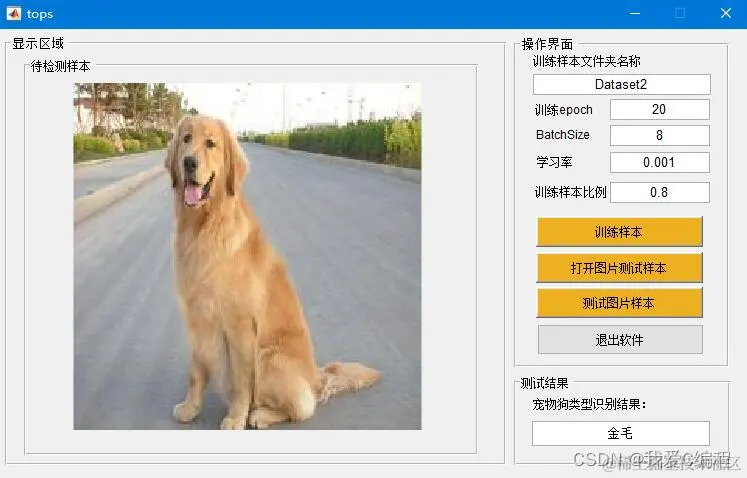Viewport: 747px width, 478px height.
Task: Click the 训练样本比例 label
Action: pyautogui.click(x=570, y=193)
